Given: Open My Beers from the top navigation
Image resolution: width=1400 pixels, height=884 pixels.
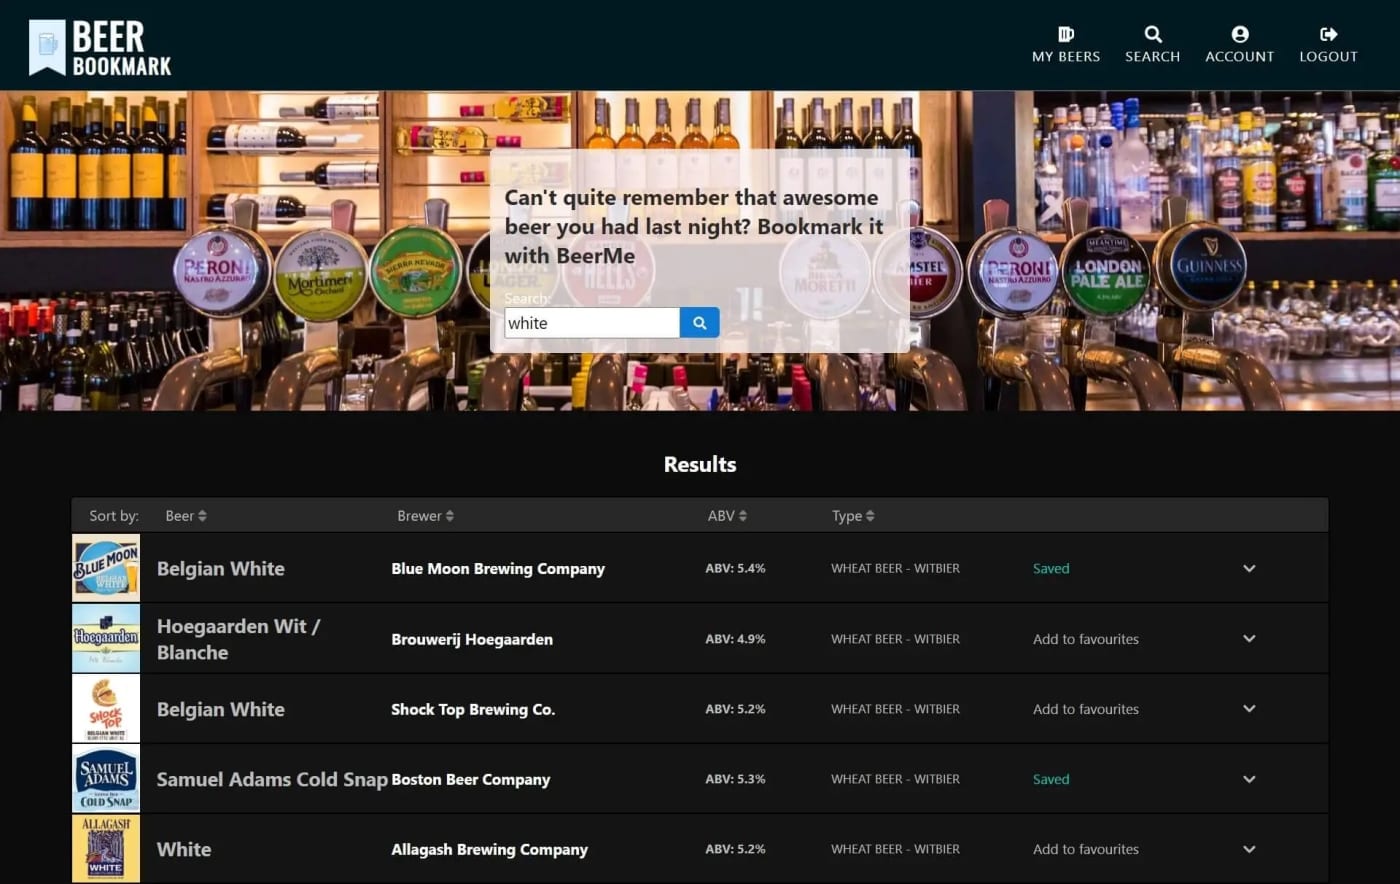Looking at the screenshot, I should click(x=1065, y=45).
